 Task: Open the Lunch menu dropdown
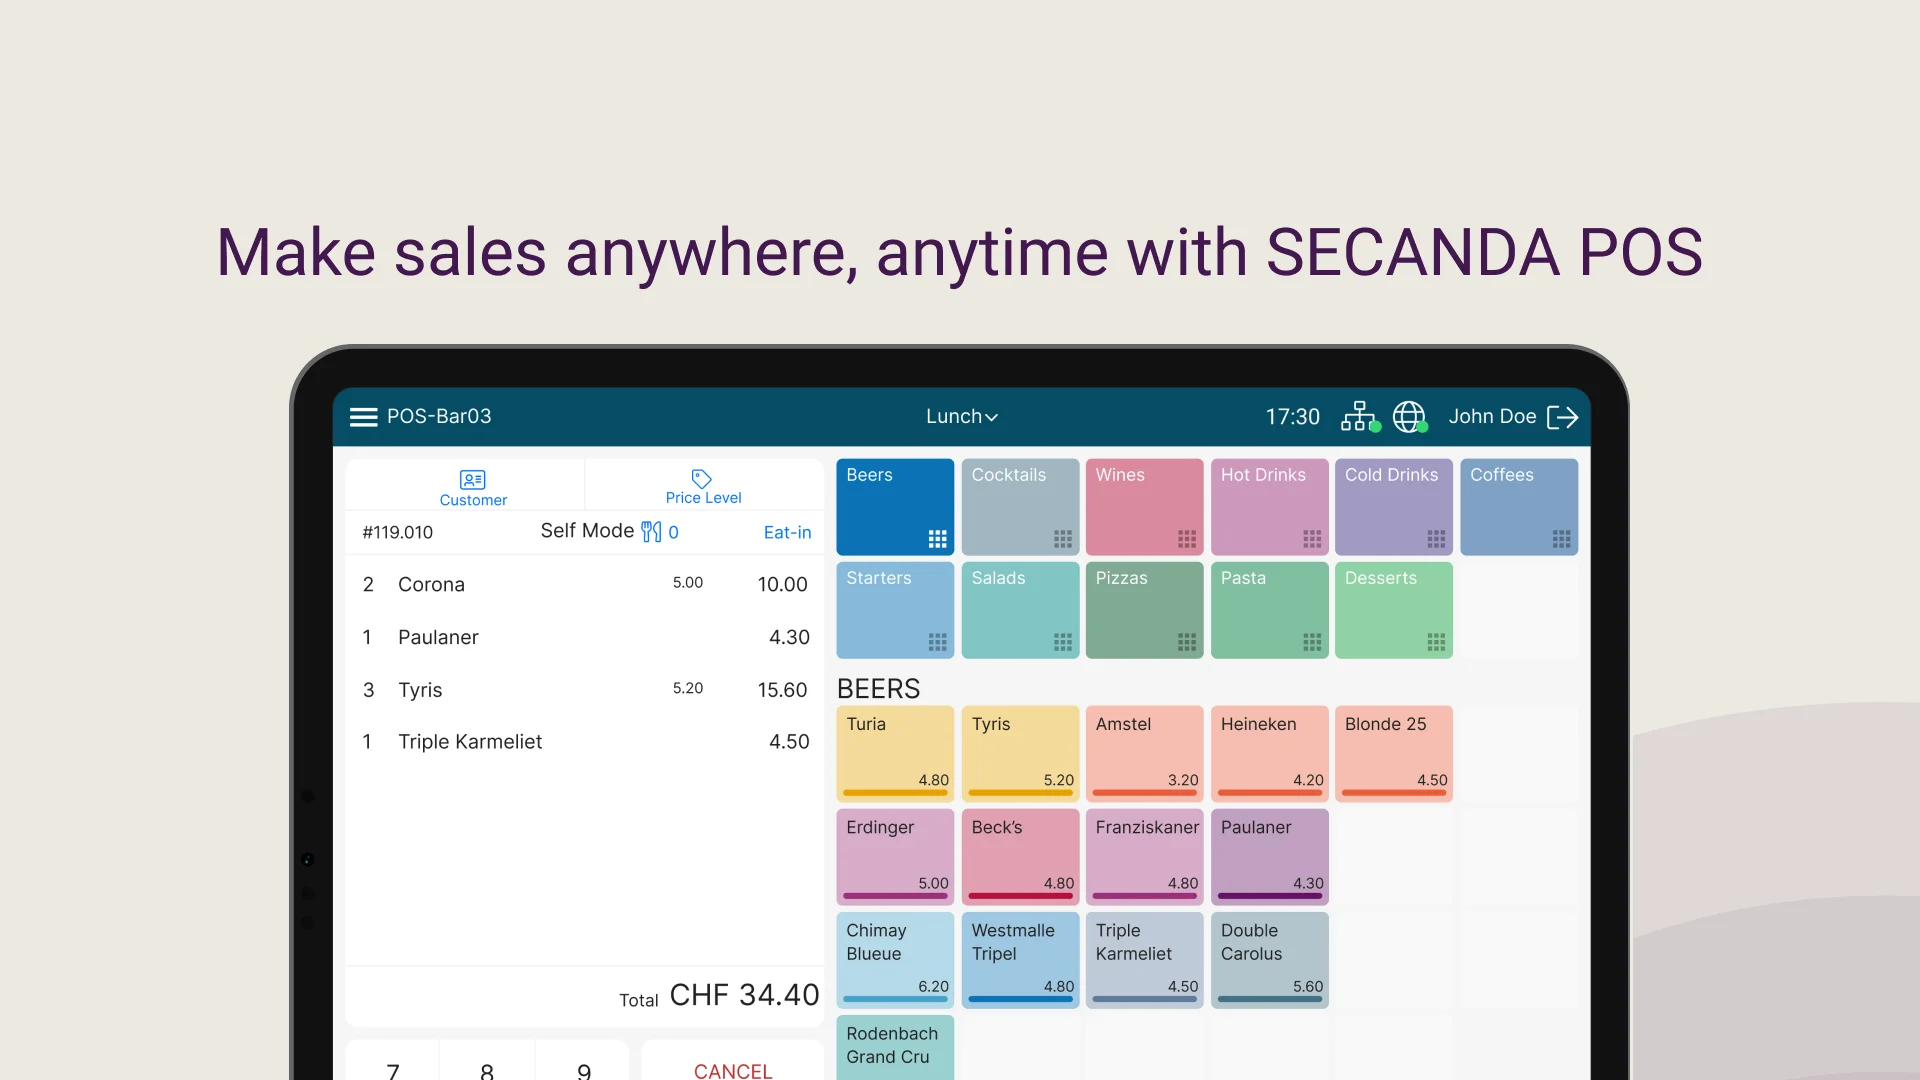[x=961, y=417]
